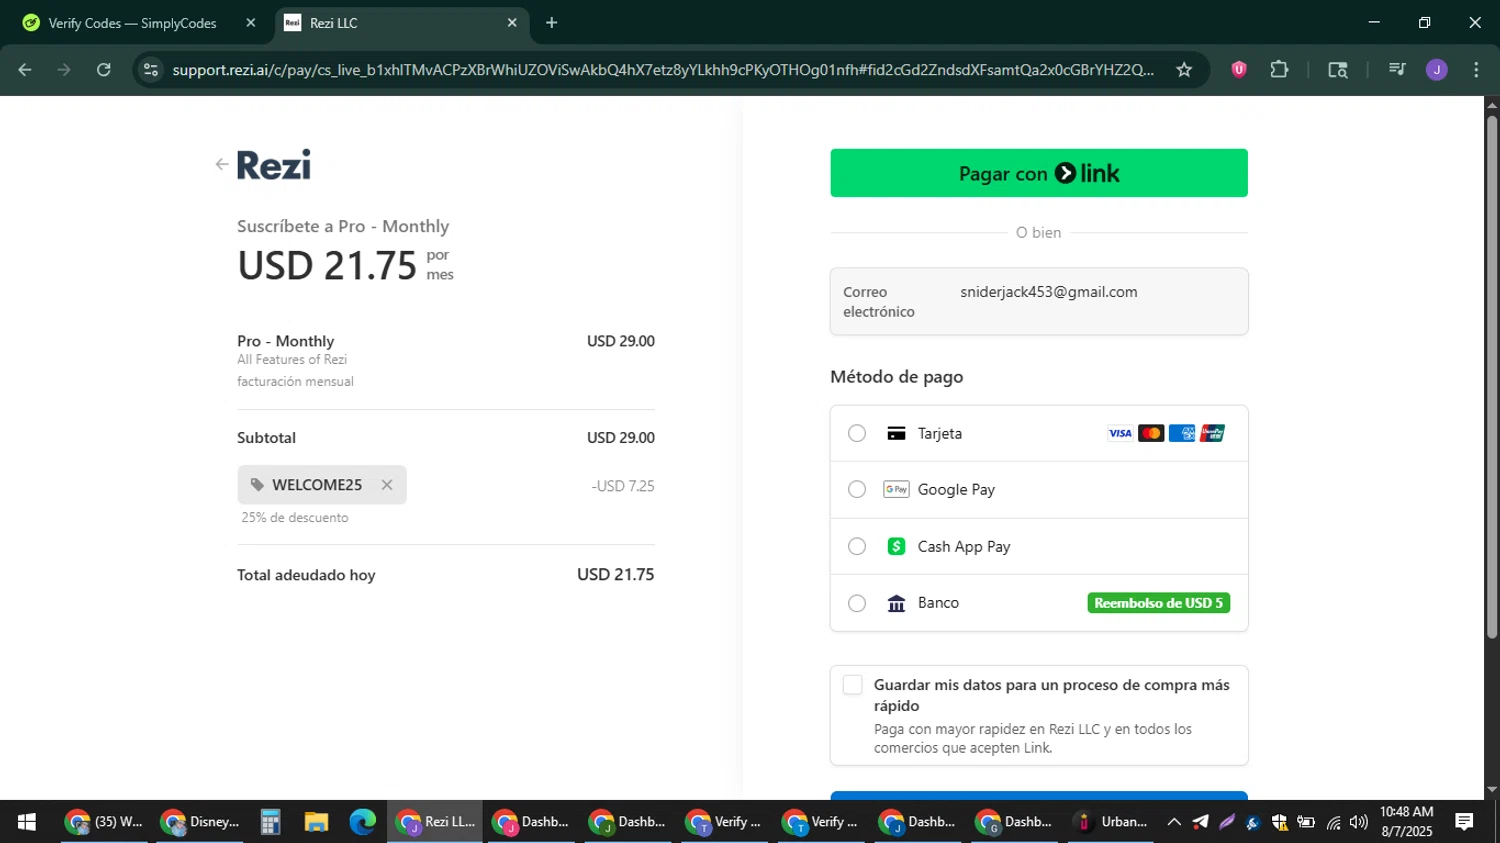Open the media controls icon
Viewport: 1500px width, 843px height.
click(x=1397, y=70)
